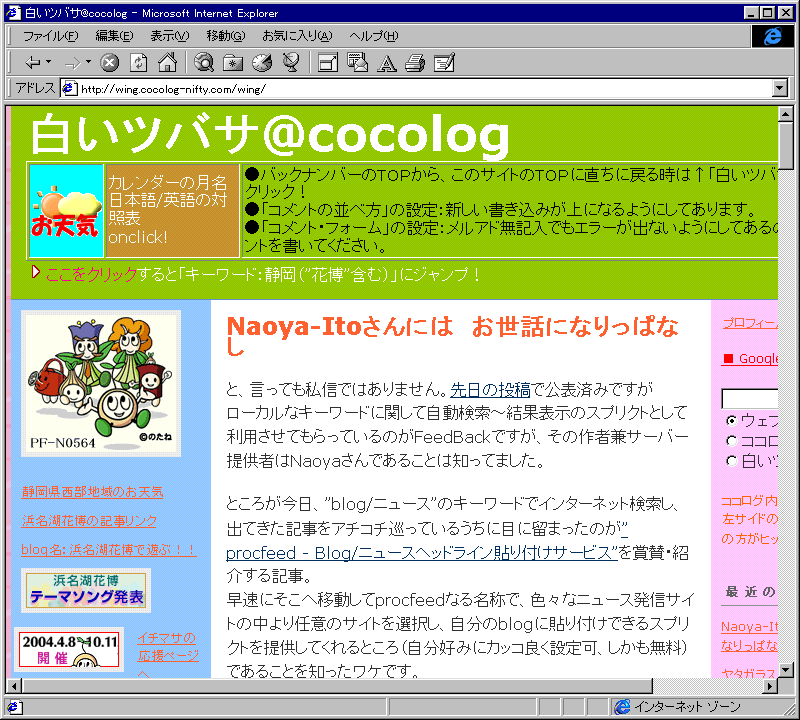800x720 pixels.
Task: Open the History clock icon
Action: click(x=262, y=63)
